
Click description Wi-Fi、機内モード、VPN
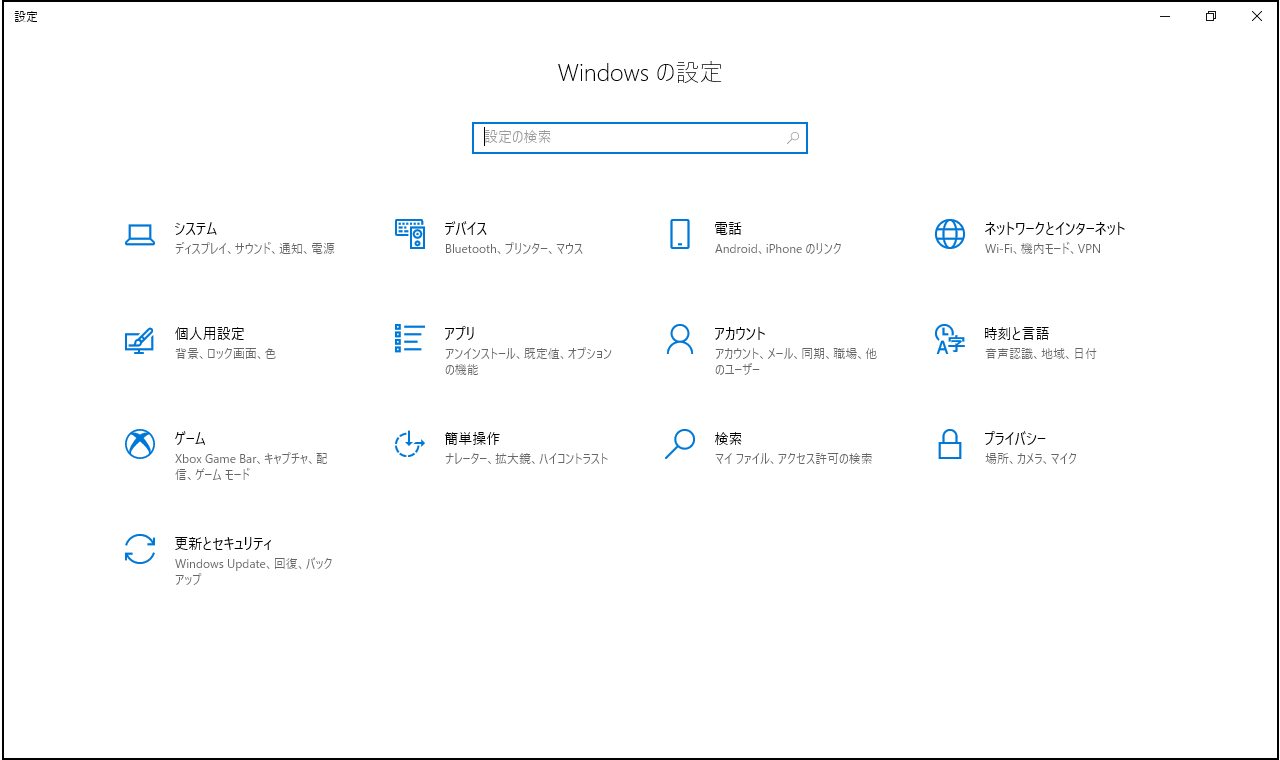1043,249
